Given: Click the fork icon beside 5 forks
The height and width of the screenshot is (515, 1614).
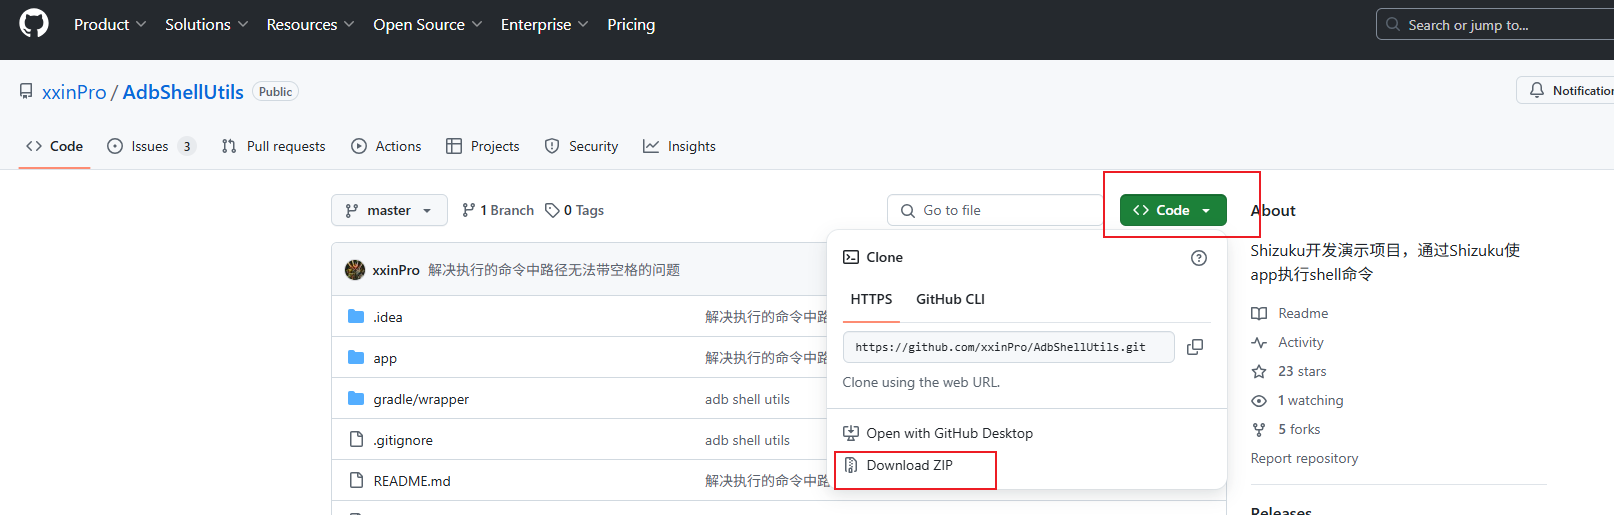Looking at the screenshot, I should coord(1259,429).
